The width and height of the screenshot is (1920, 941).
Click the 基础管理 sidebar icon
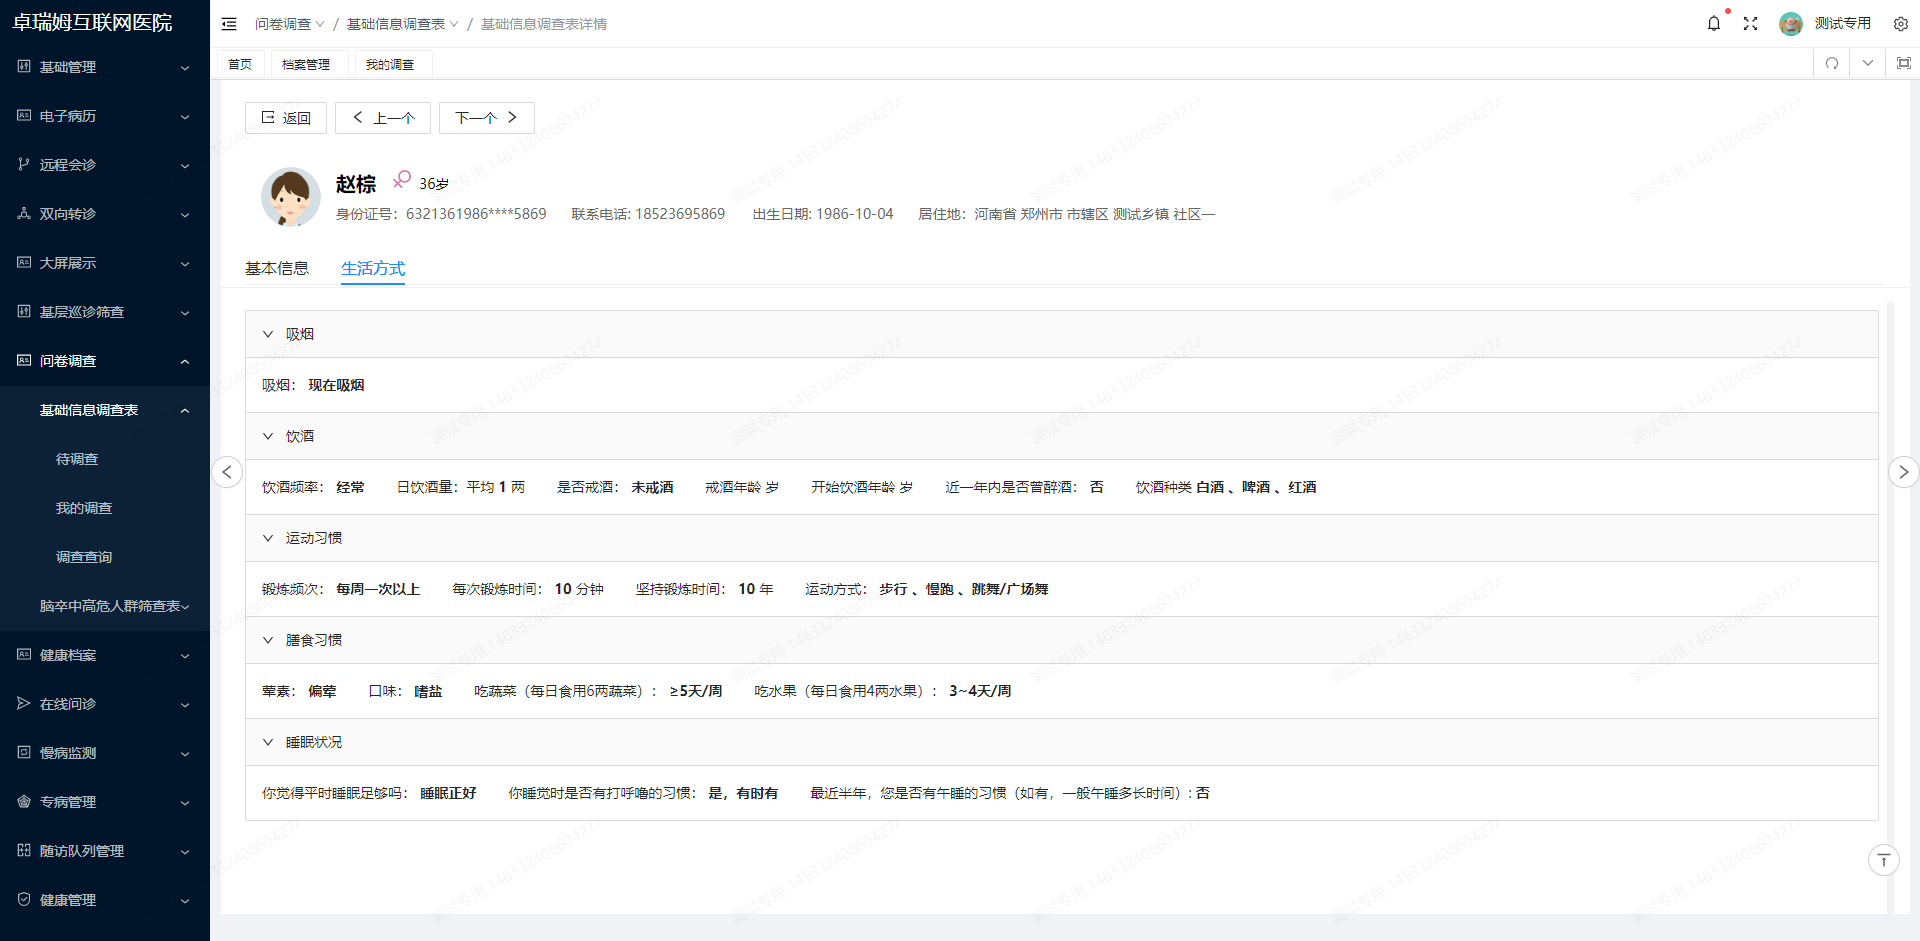[24, 66]
